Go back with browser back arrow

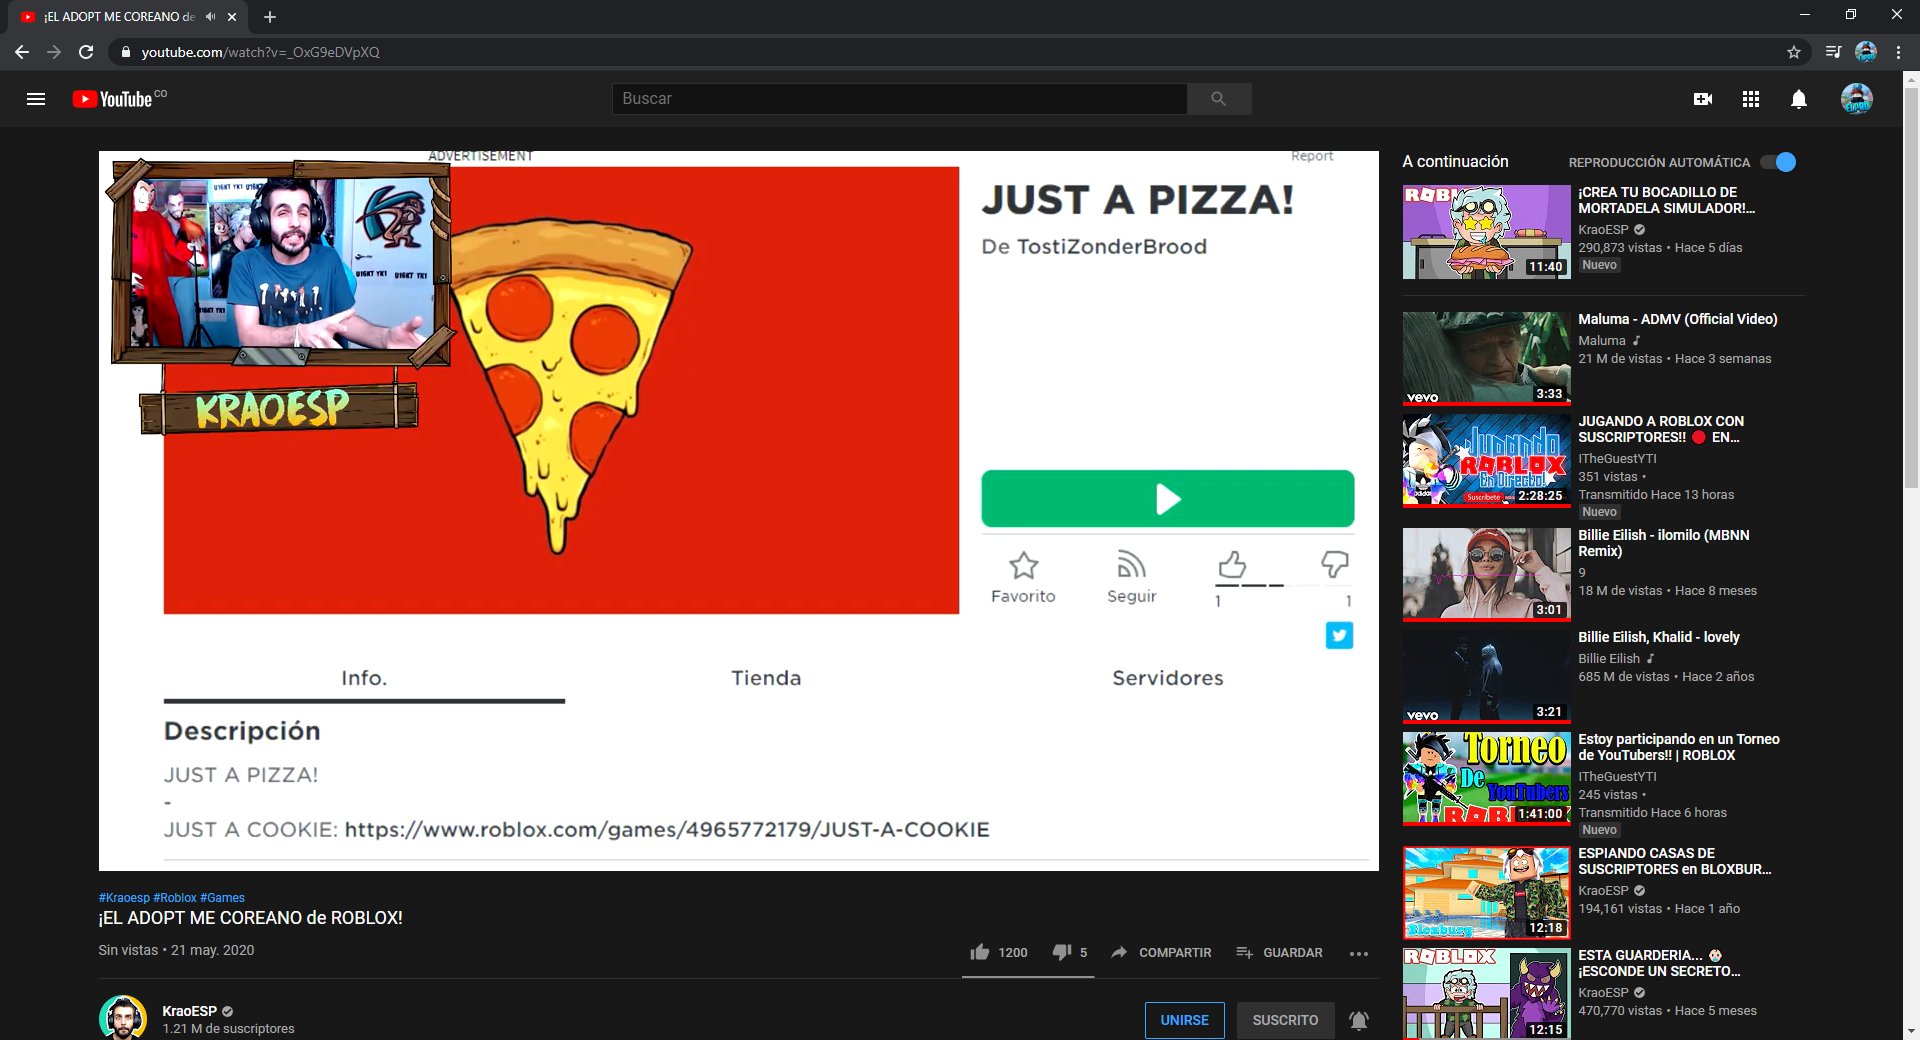(21, 52)
